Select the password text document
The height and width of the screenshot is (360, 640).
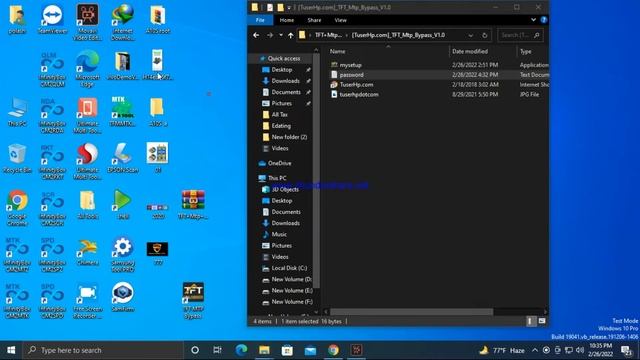pyautogui.click(x=351, y=75)
